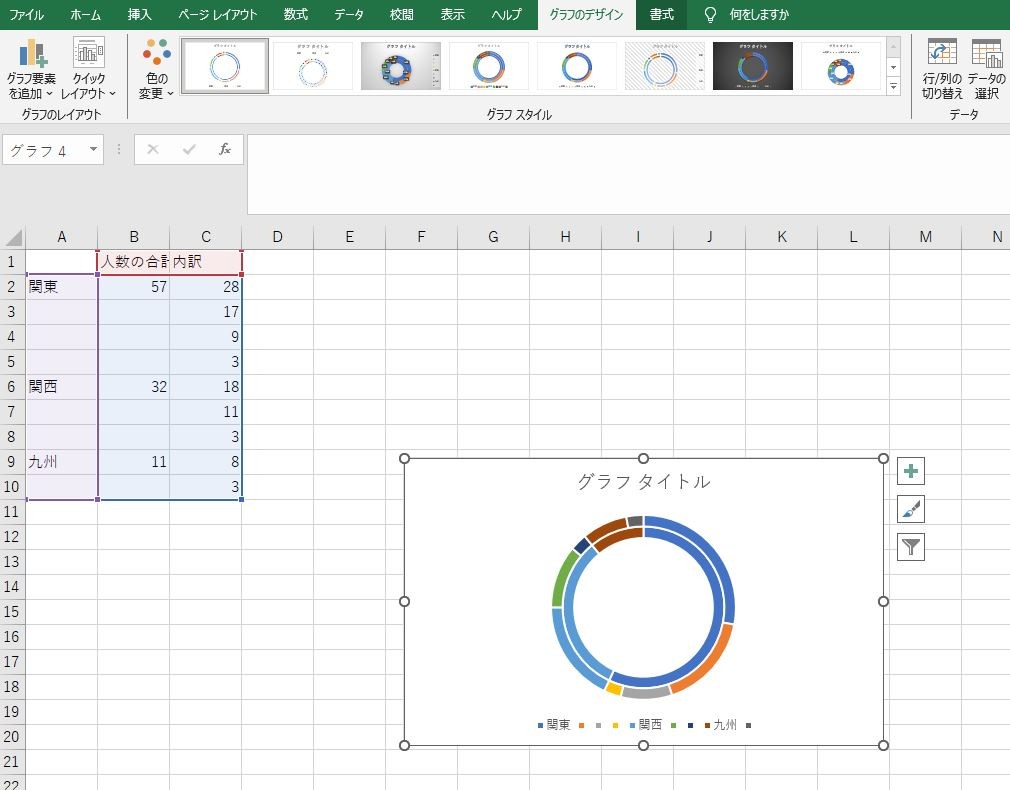Open the ファイル (File) tab
This screenshot has width=1010, height=790.
tap(27, 14)
